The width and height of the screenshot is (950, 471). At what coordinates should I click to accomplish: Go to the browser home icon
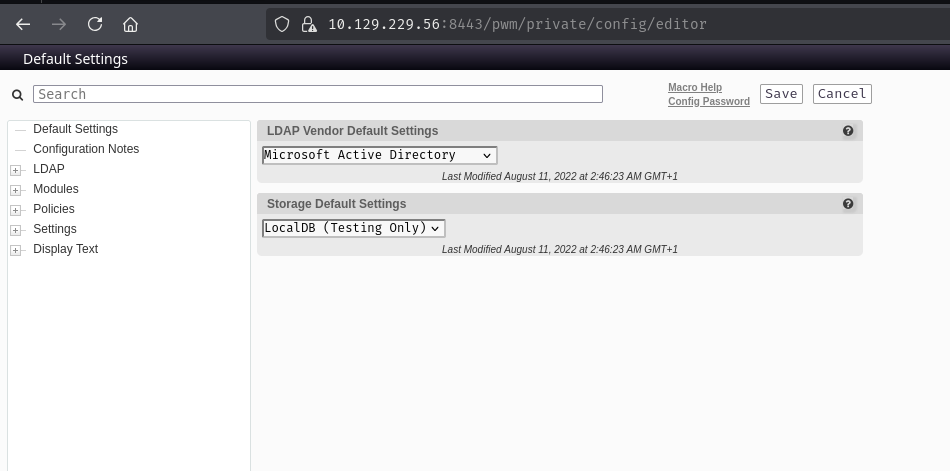pos(130,24)
